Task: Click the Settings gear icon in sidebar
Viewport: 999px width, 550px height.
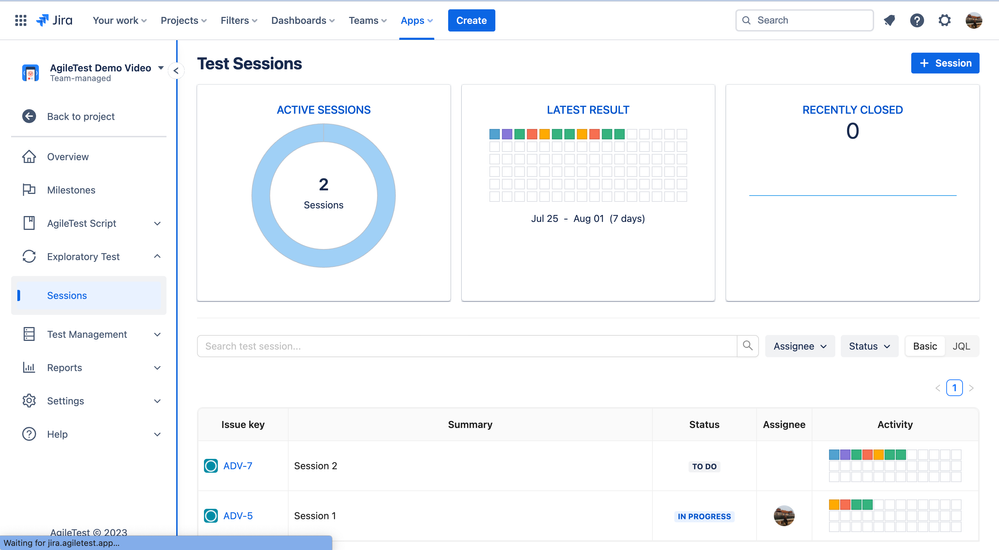Action: tap(29, 400)
